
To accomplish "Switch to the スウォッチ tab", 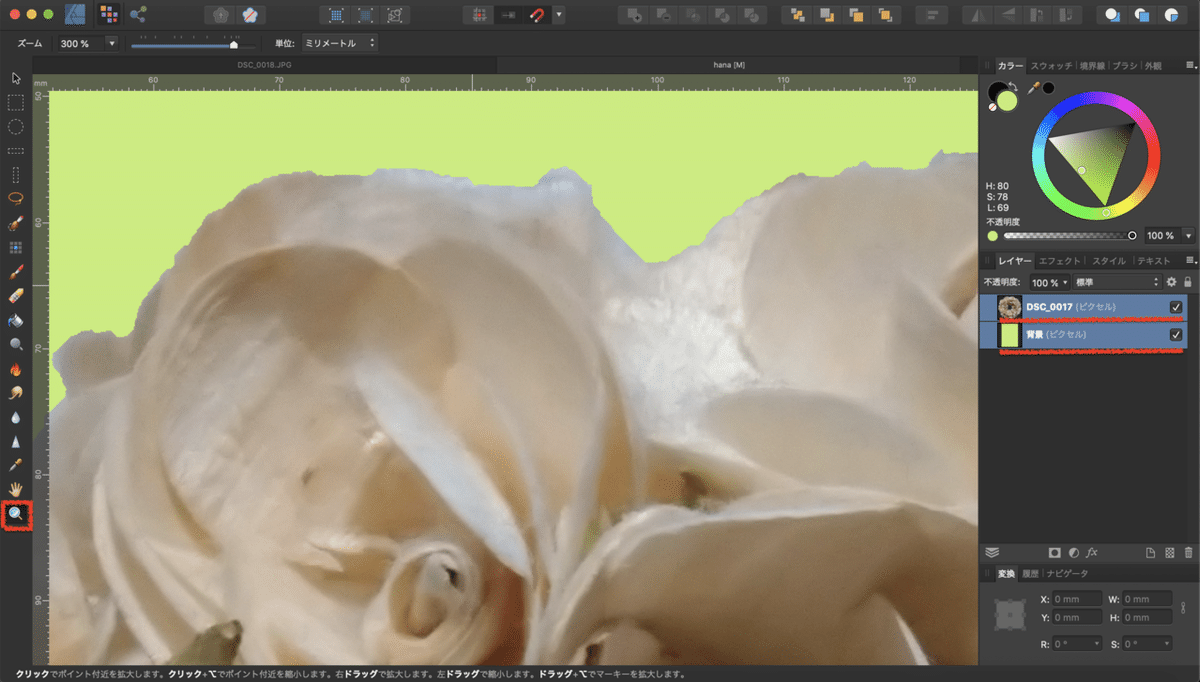I will [x=1052, y=66].
